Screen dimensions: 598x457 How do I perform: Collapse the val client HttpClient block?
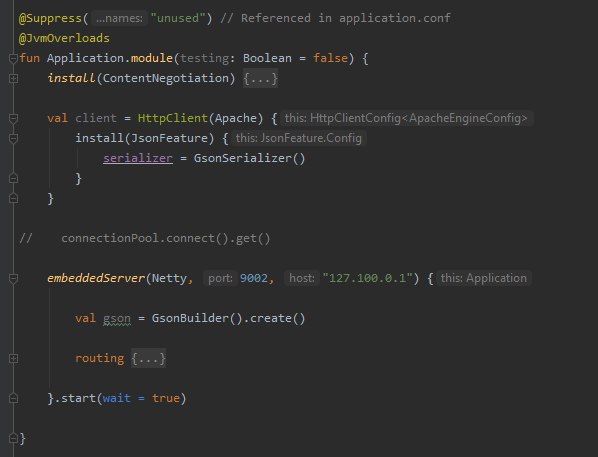tap(13, 118)
